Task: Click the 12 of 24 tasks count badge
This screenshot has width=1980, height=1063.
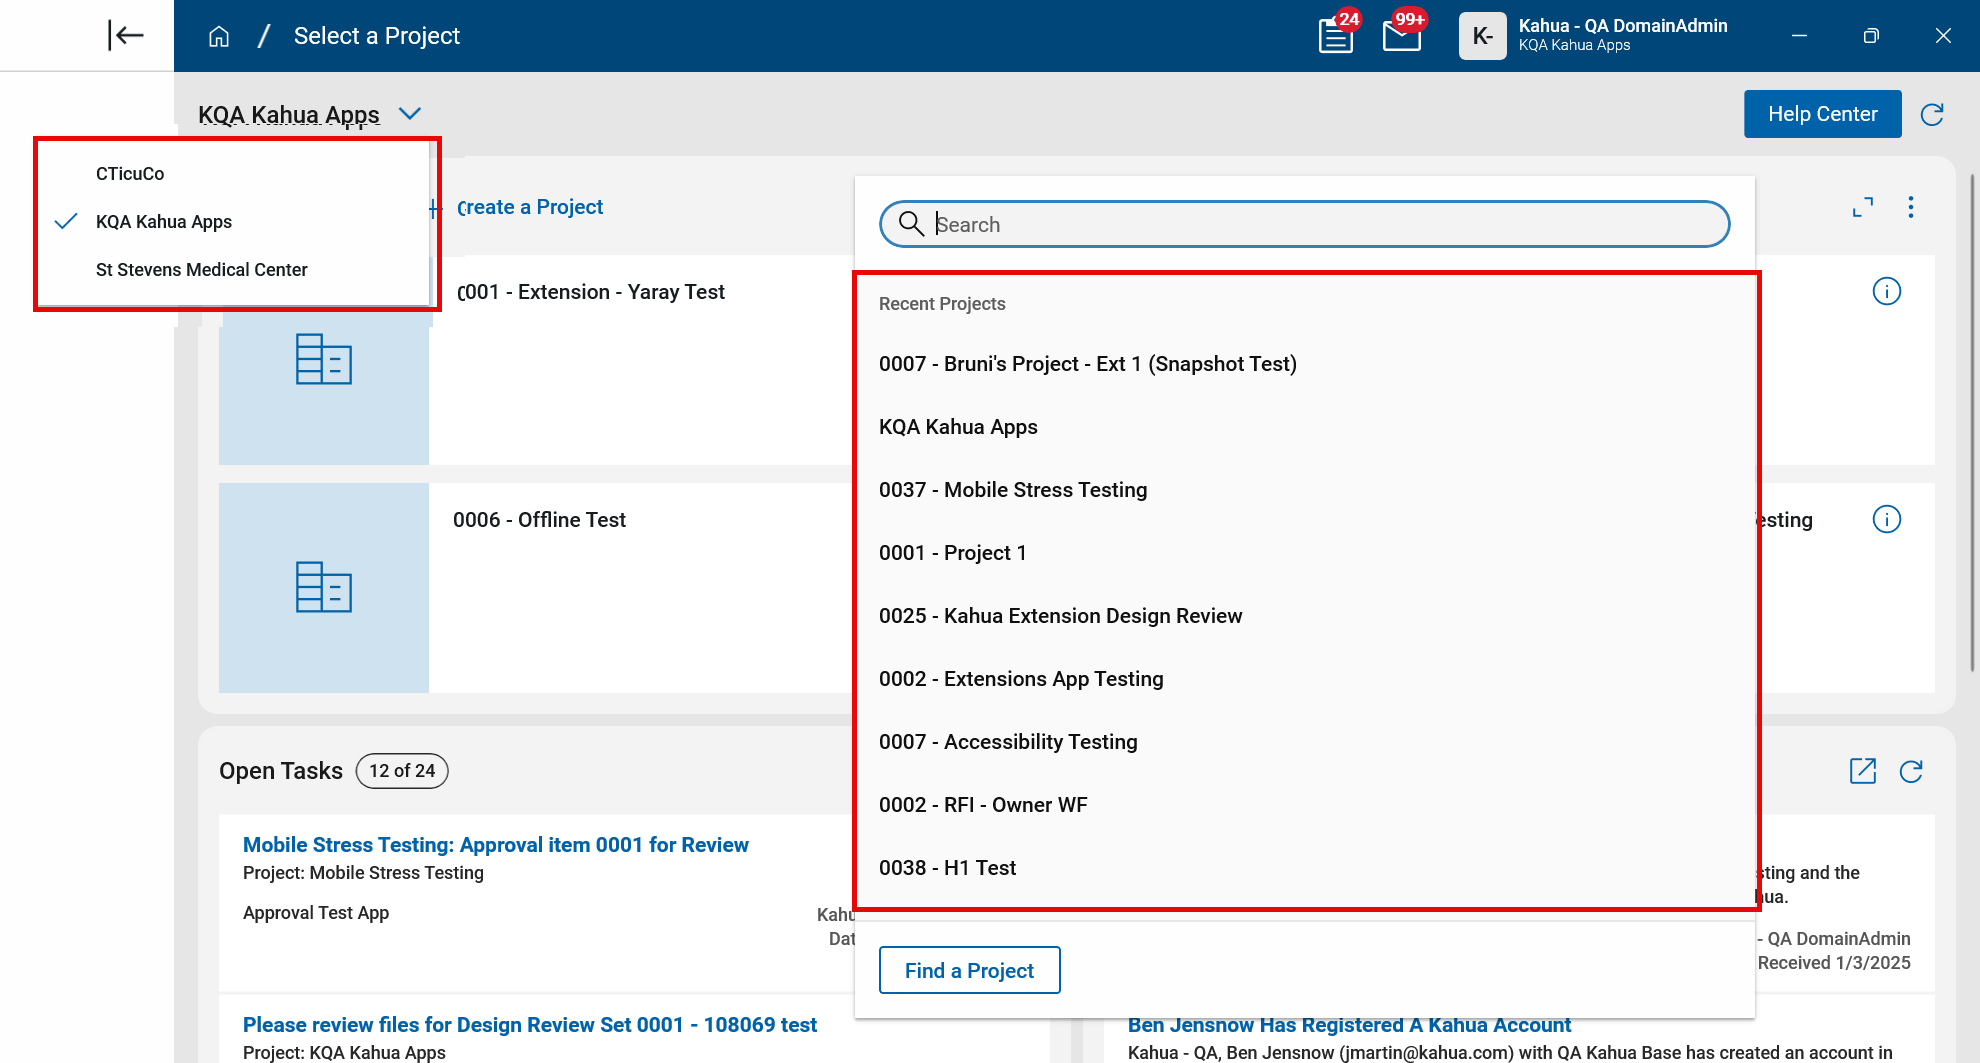Action: pyautogui.click(x=402, y=771)
